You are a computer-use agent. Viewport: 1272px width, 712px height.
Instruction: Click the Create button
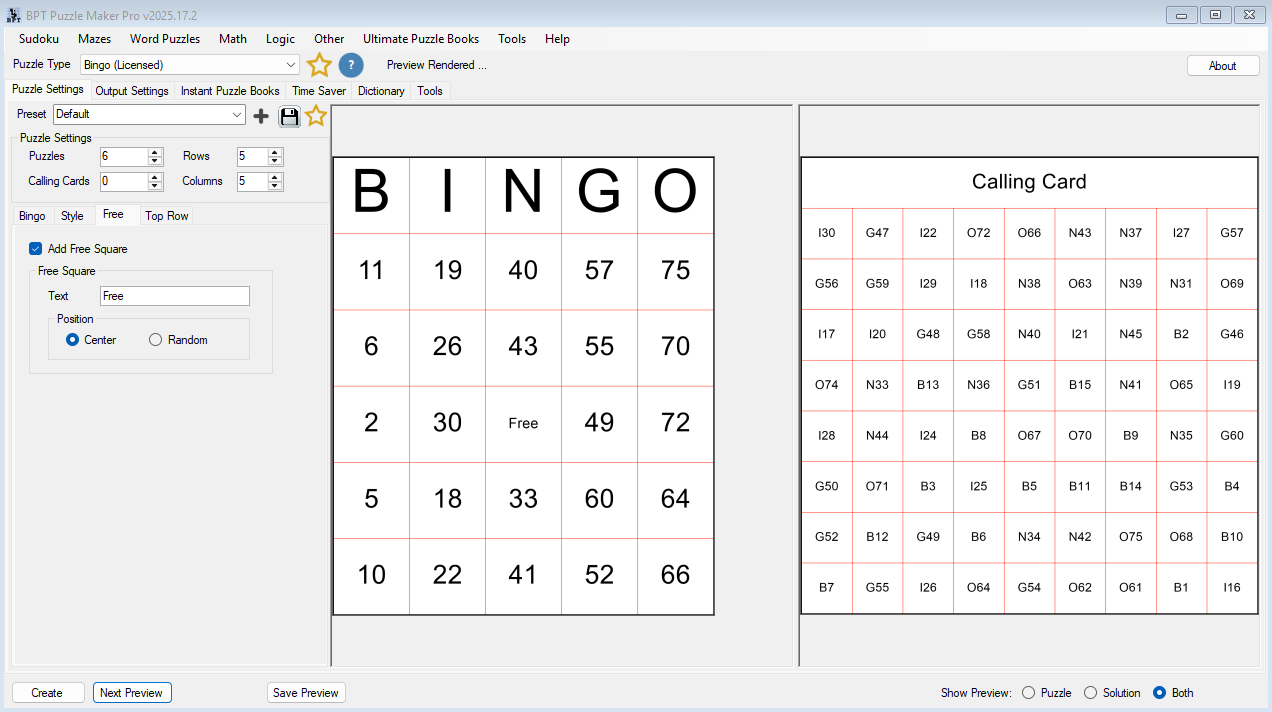click(x=47, y=692)
